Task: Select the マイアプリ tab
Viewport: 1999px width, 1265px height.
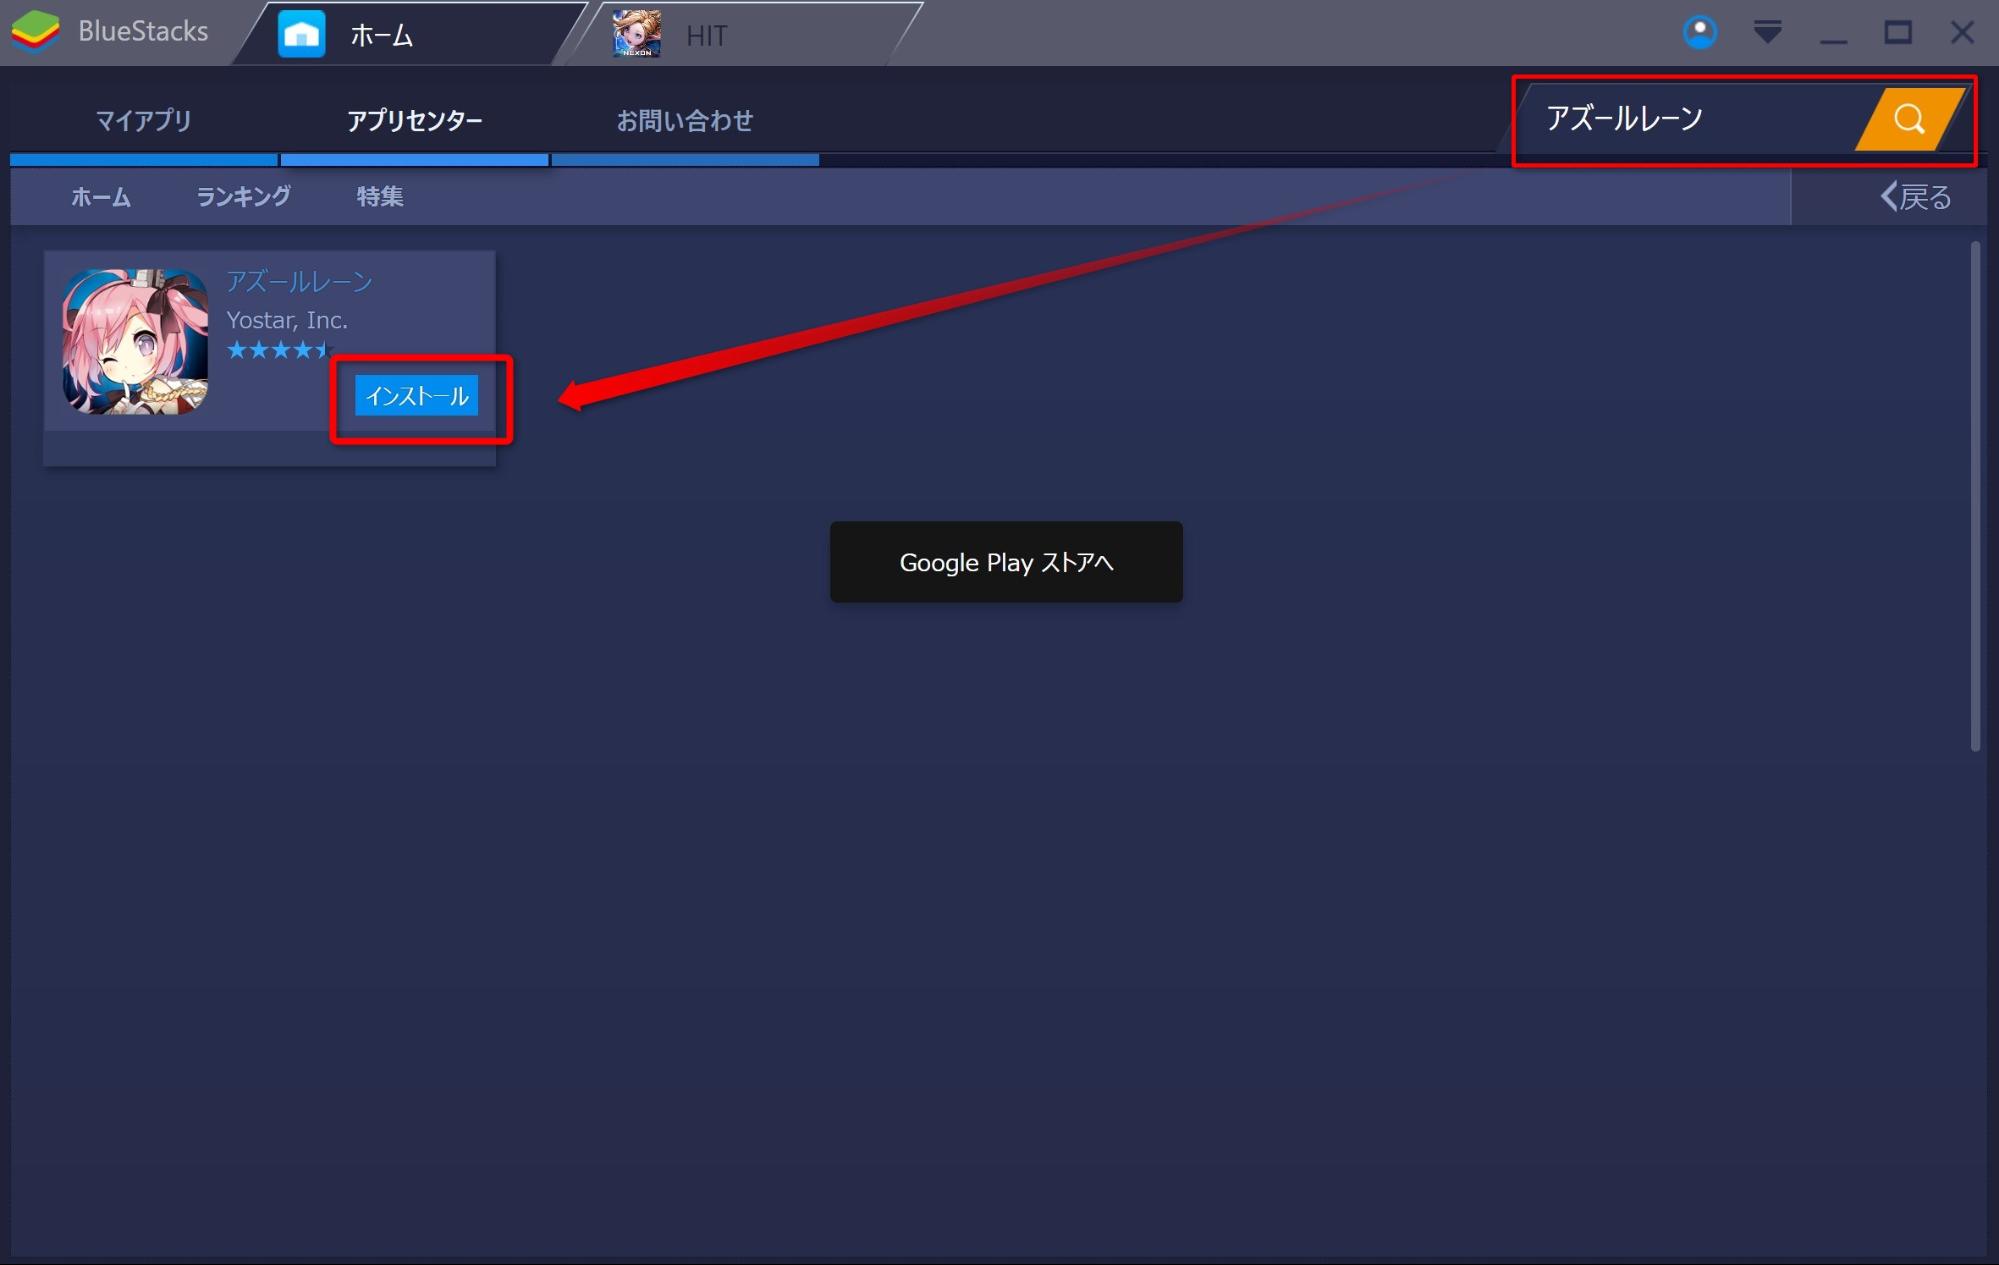Action: (143, 121)
